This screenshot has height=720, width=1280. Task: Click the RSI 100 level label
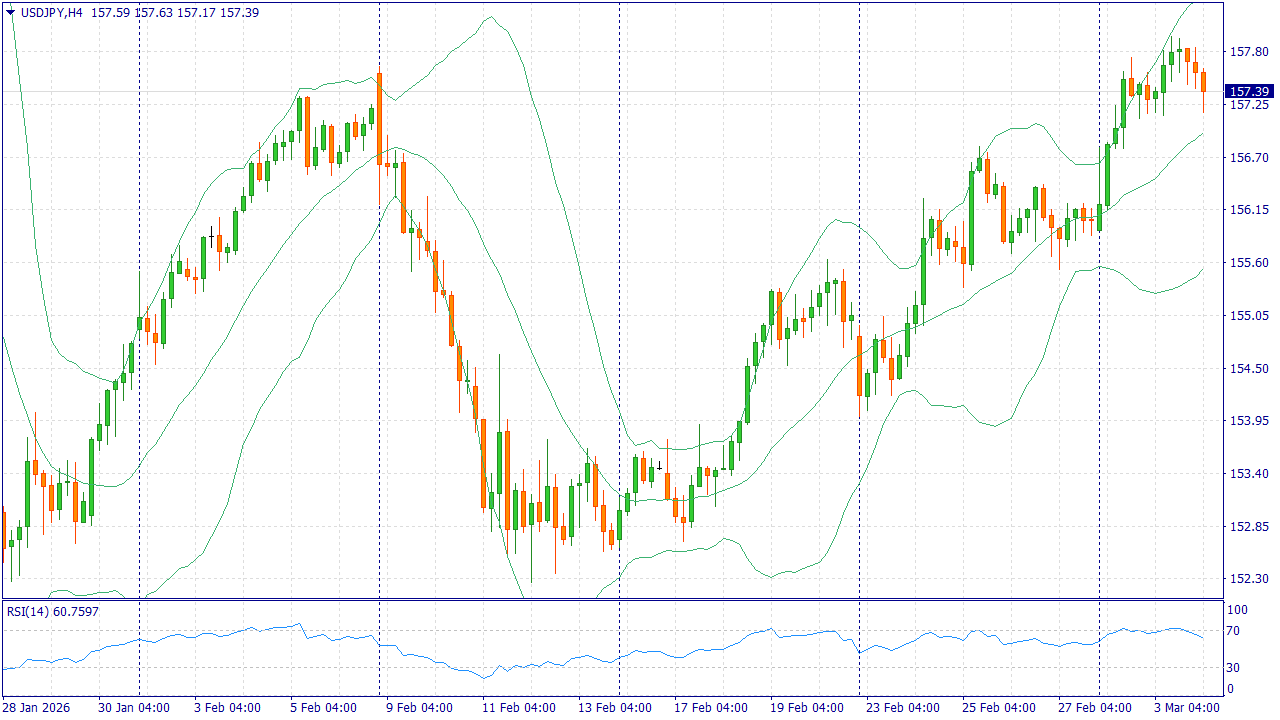pos(1237,610)
